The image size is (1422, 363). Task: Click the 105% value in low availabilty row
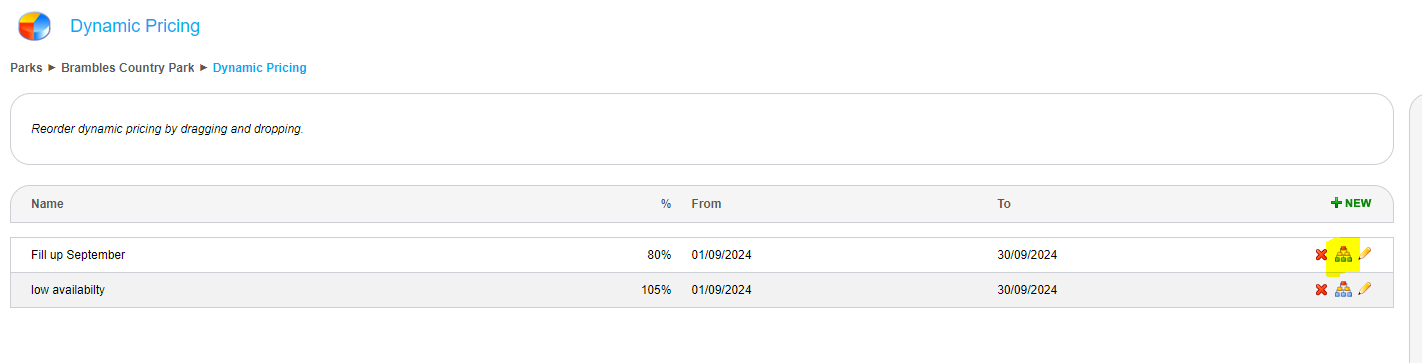coord(656,290)
